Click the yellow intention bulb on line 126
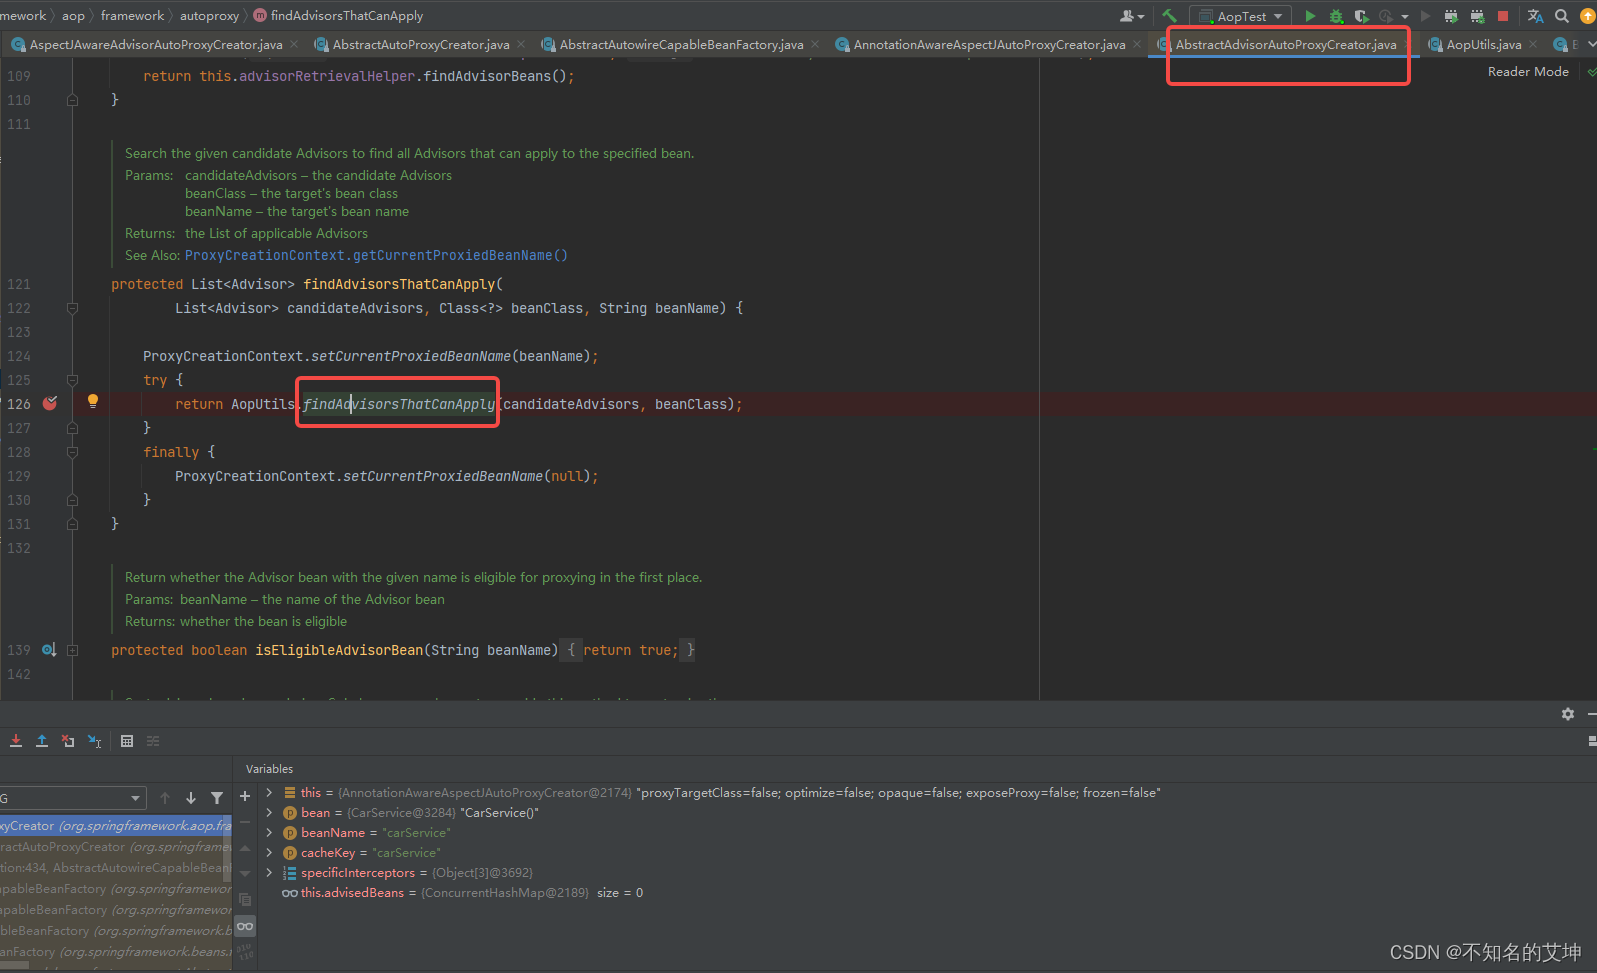1597x973 pixels. coord(93,402)
